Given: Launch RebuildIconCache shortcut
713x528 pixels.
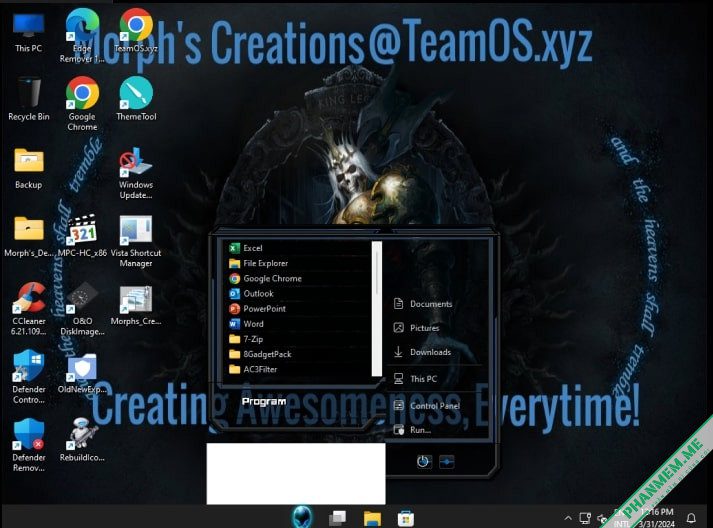Looking at the screenshot, I should (82, 439).
